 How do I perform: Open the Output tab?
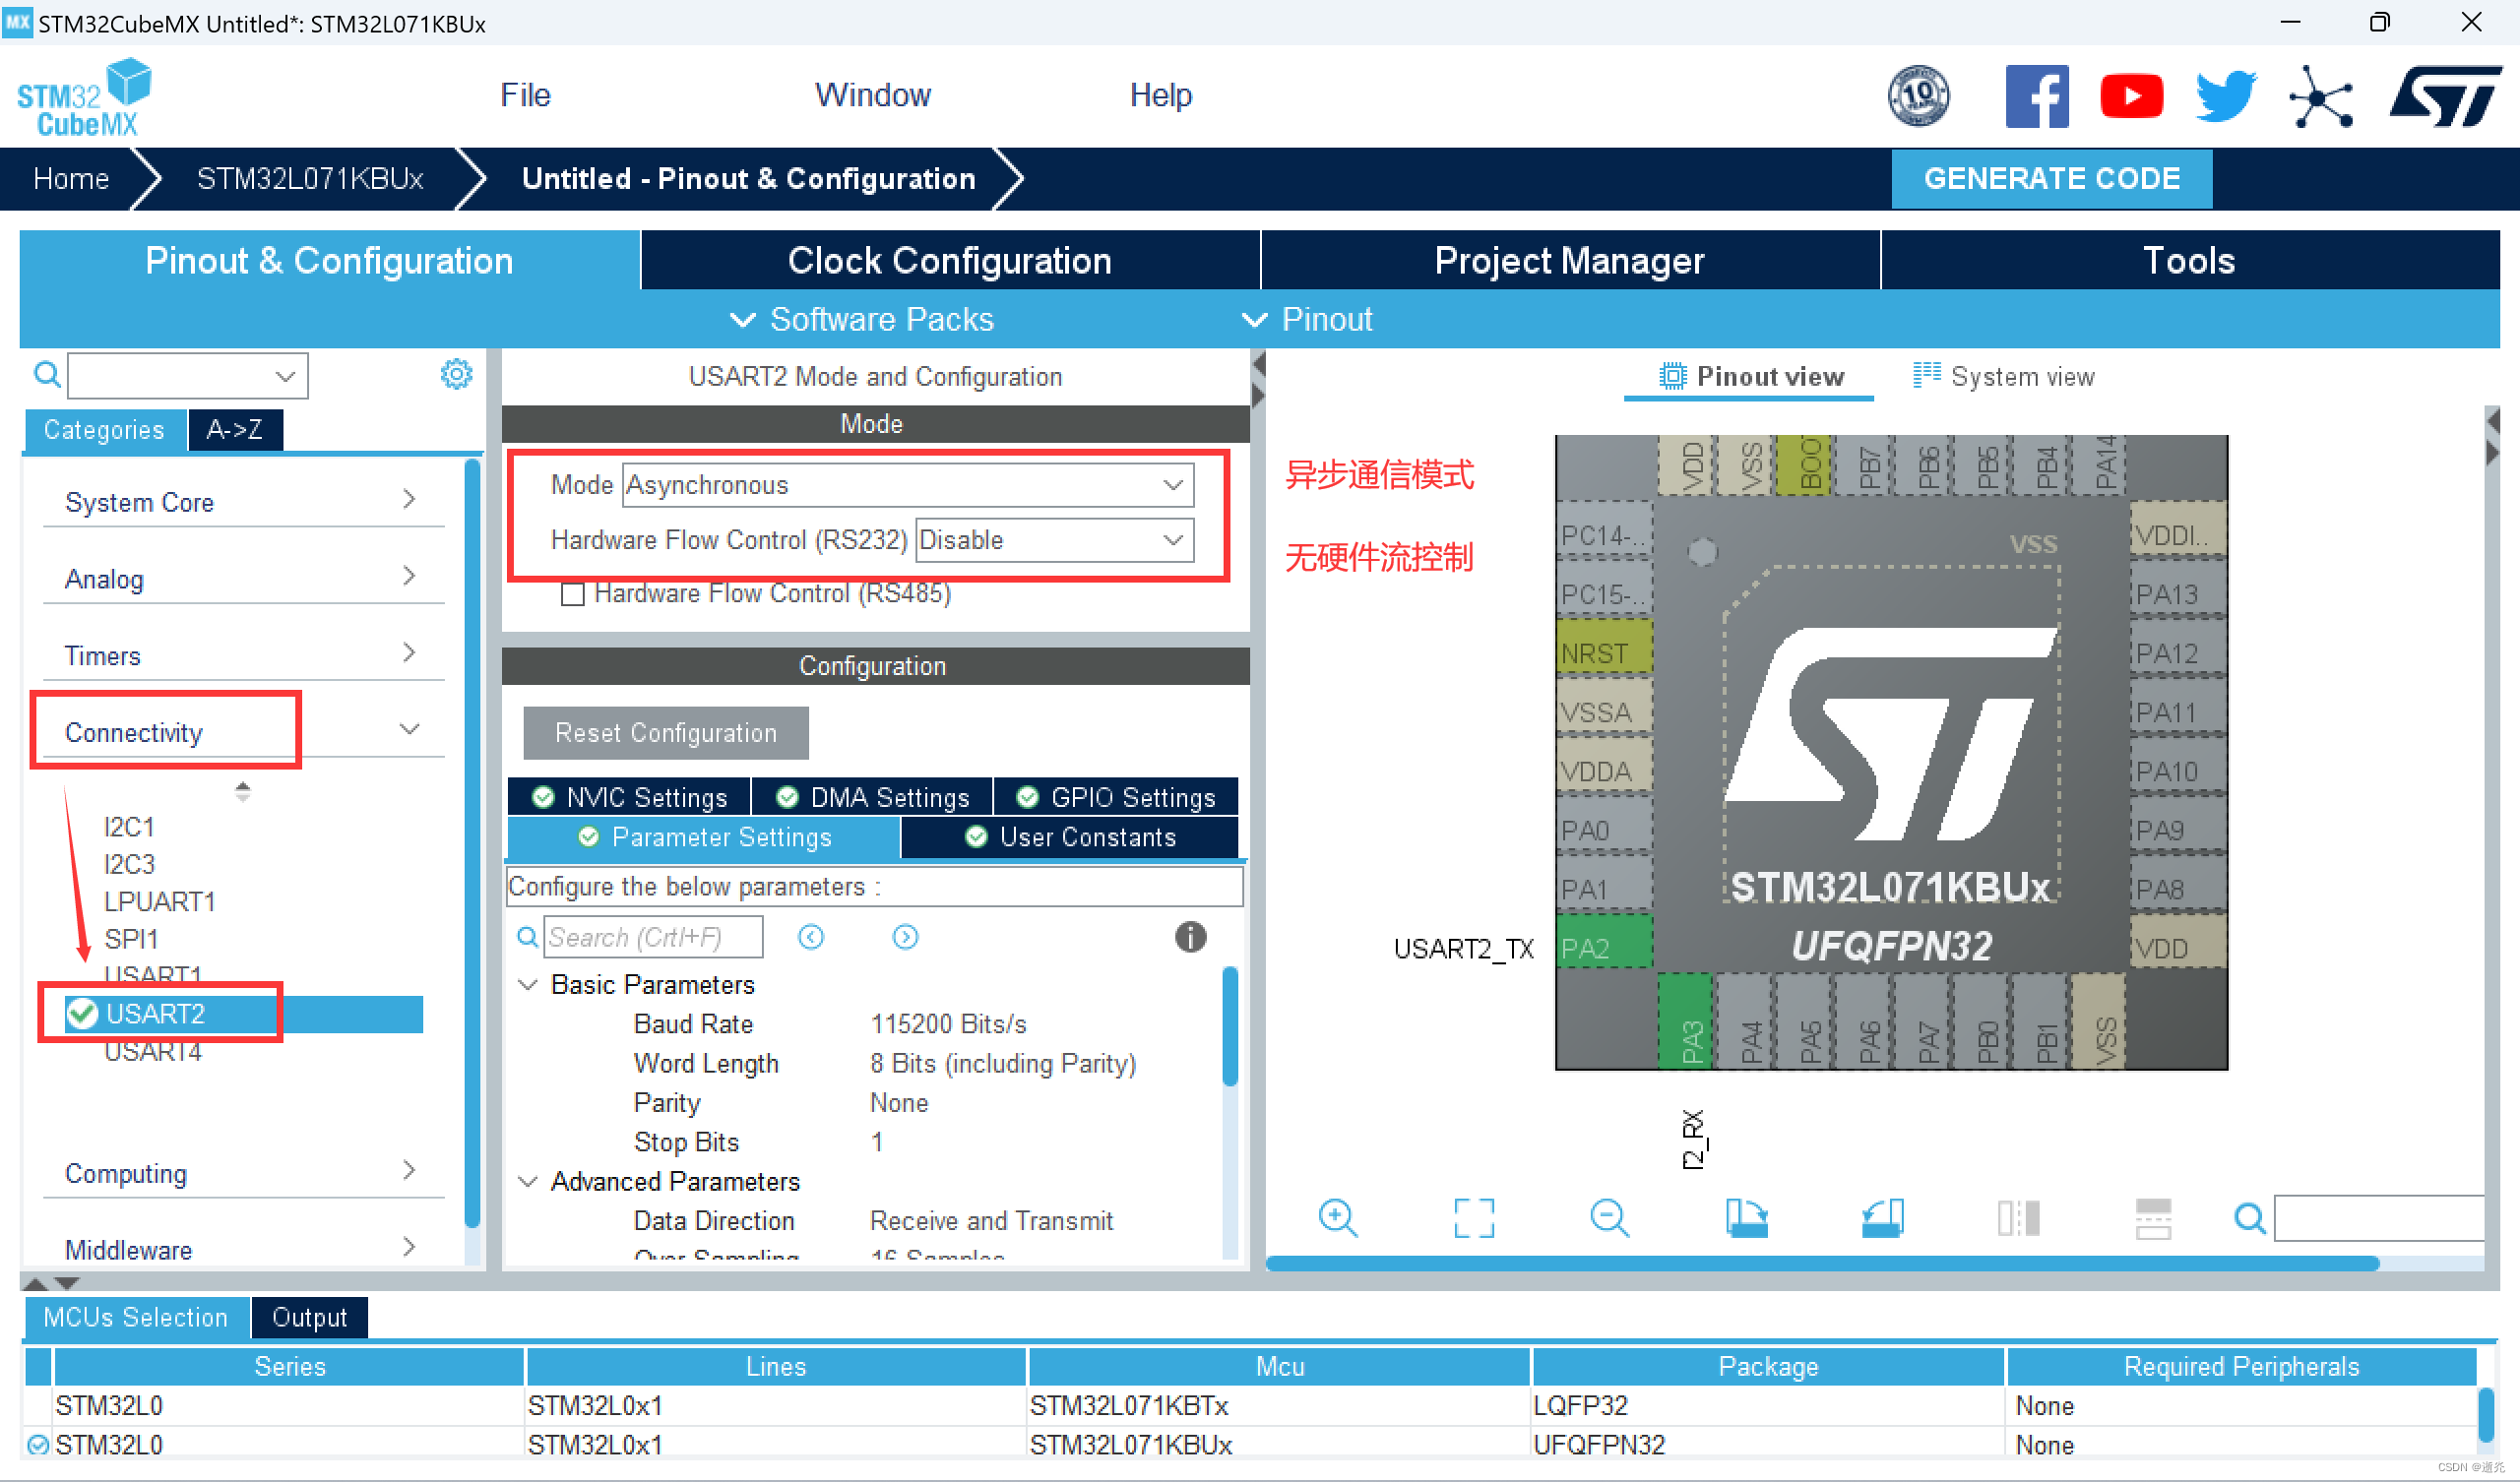click(309, 1317)
